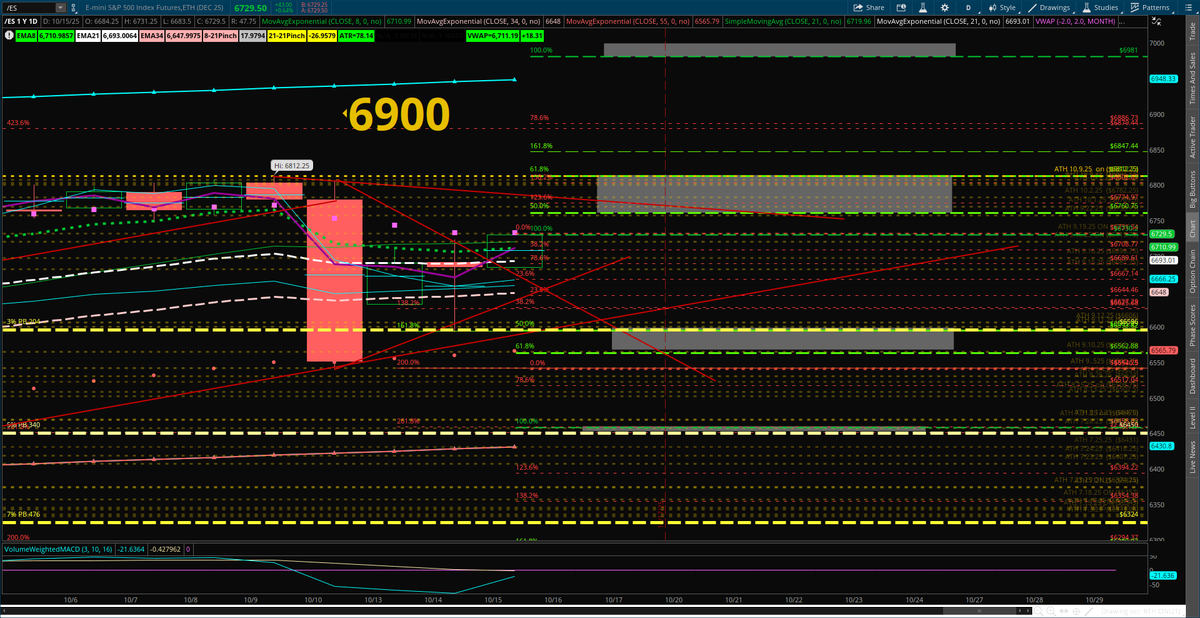Click the last price 6729.50 in header
Image resolution: width=1200 pixels, height=618 pixels.
250,8
